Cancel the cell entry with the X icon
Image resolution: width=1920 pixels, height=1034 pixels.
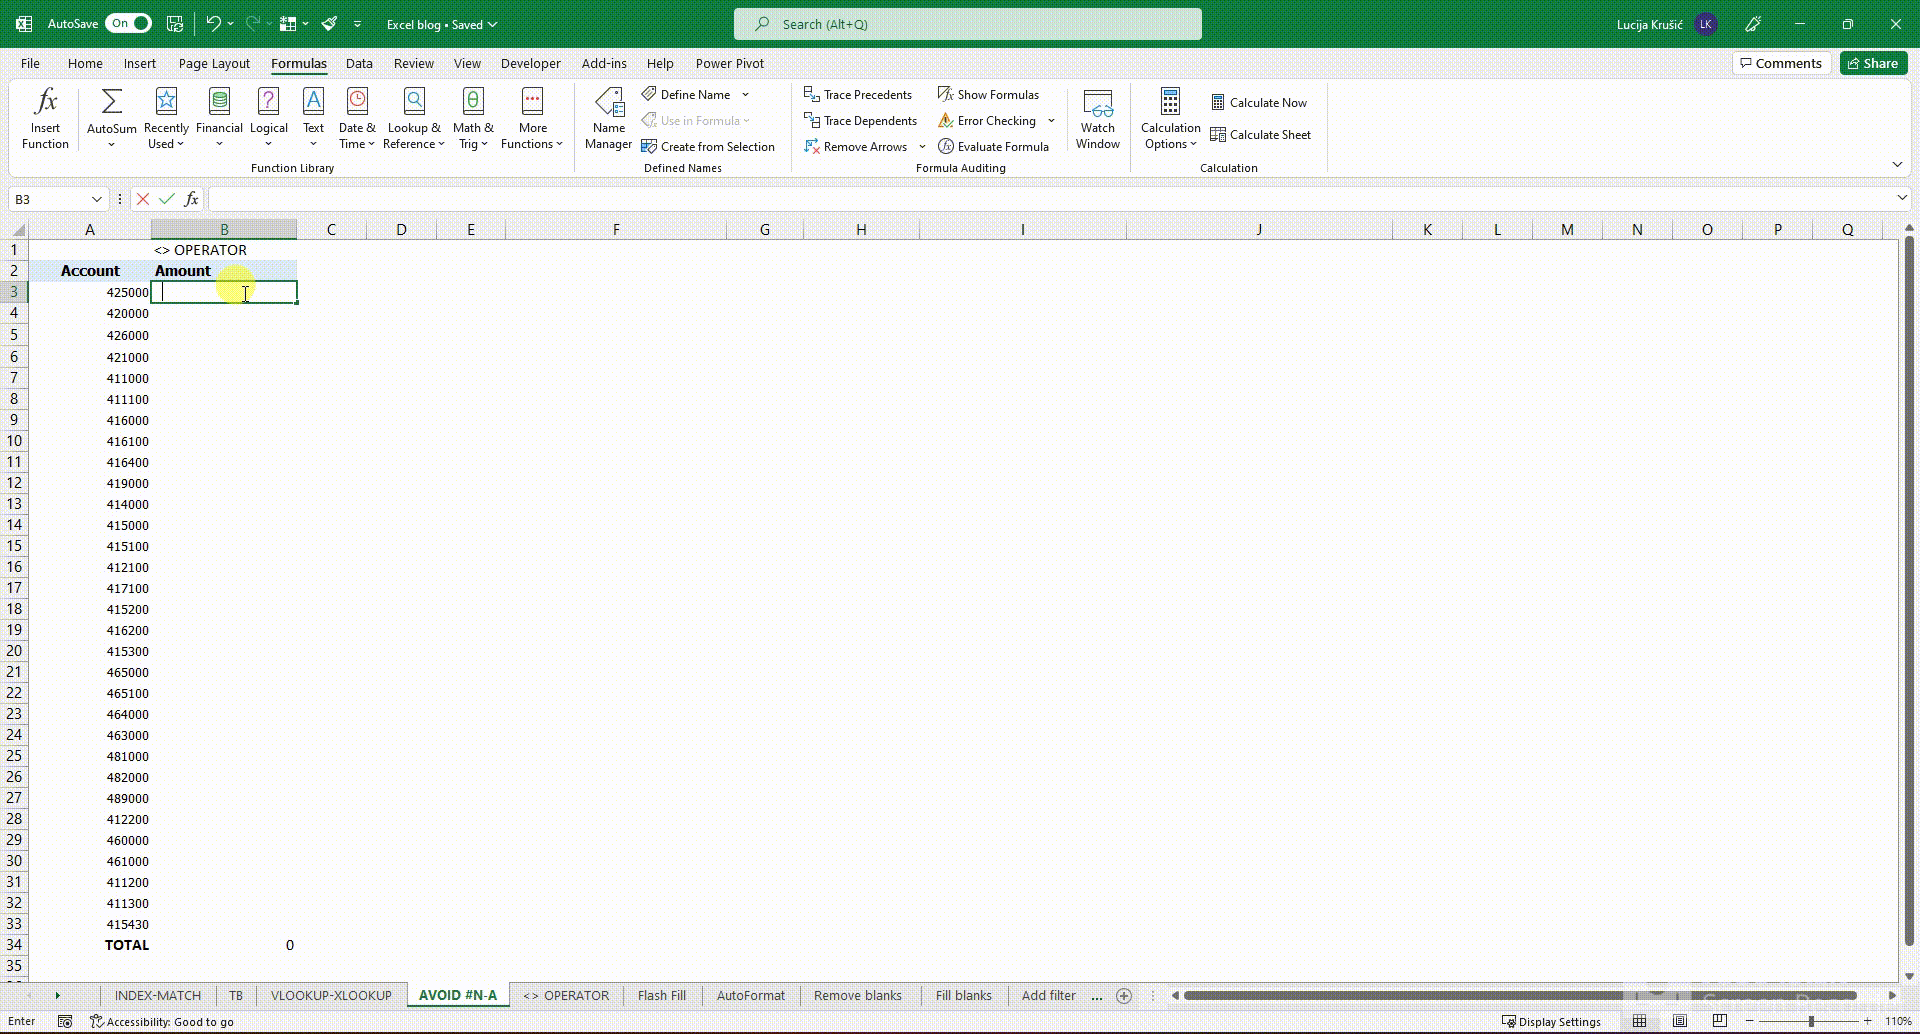tap(143, 199)
